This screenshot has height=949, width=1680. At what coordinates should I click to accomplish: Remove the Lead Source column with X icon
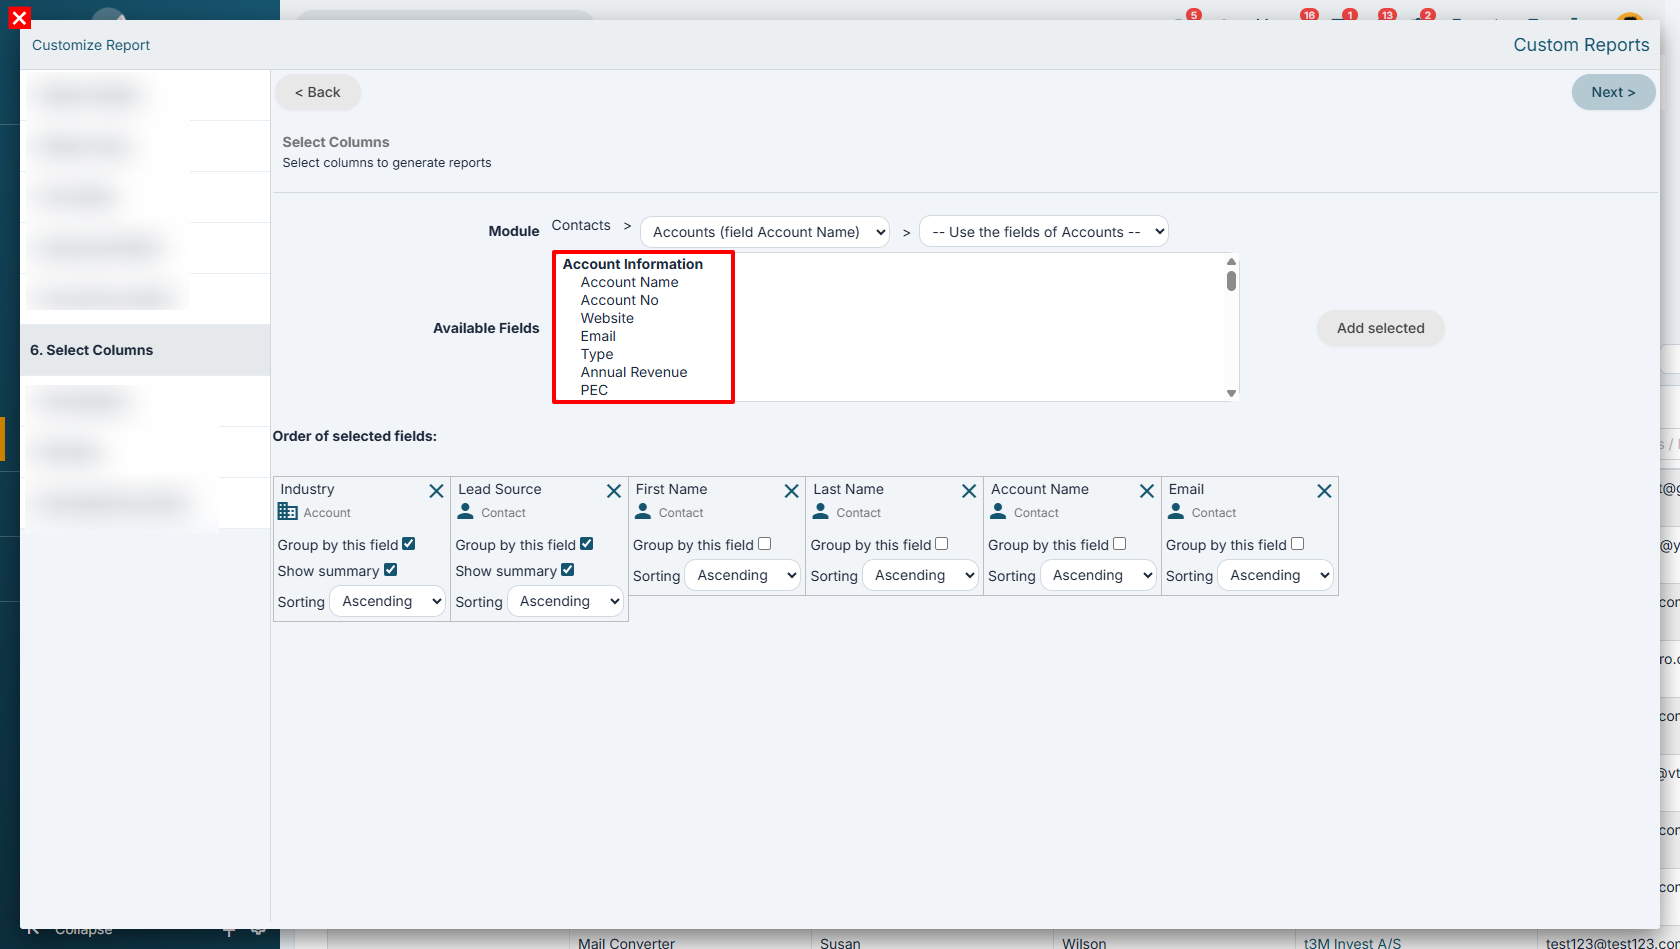[614, 491]
